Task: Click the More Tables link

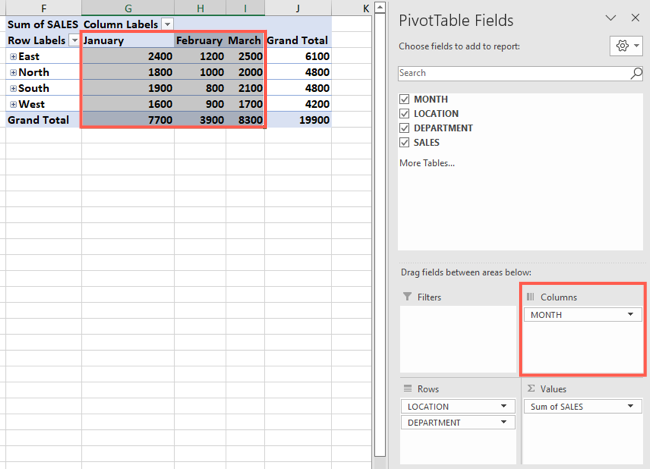Action: click(x=427, y=163)
